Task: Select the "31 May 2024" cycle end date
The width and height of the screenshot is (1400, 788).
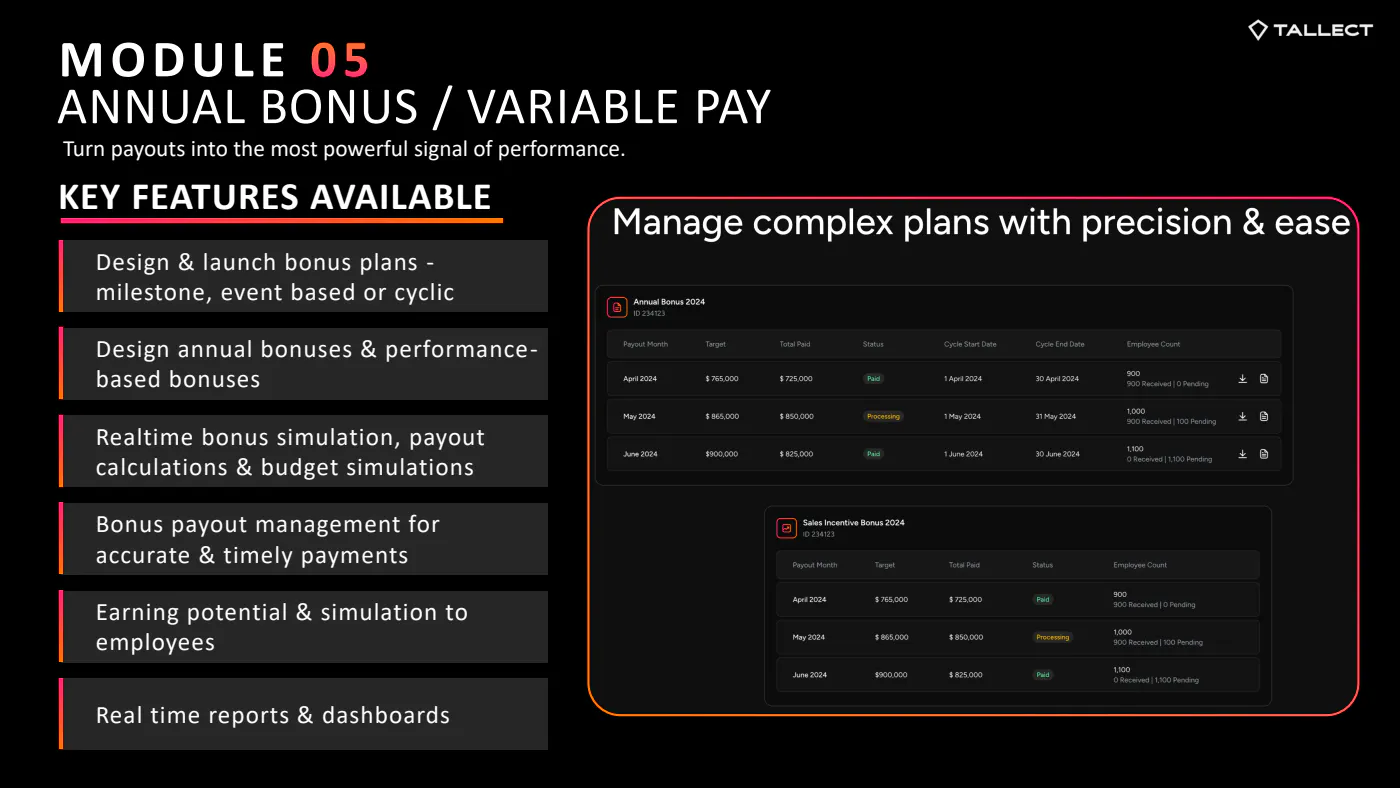Action: click(x=1056, y=416)
